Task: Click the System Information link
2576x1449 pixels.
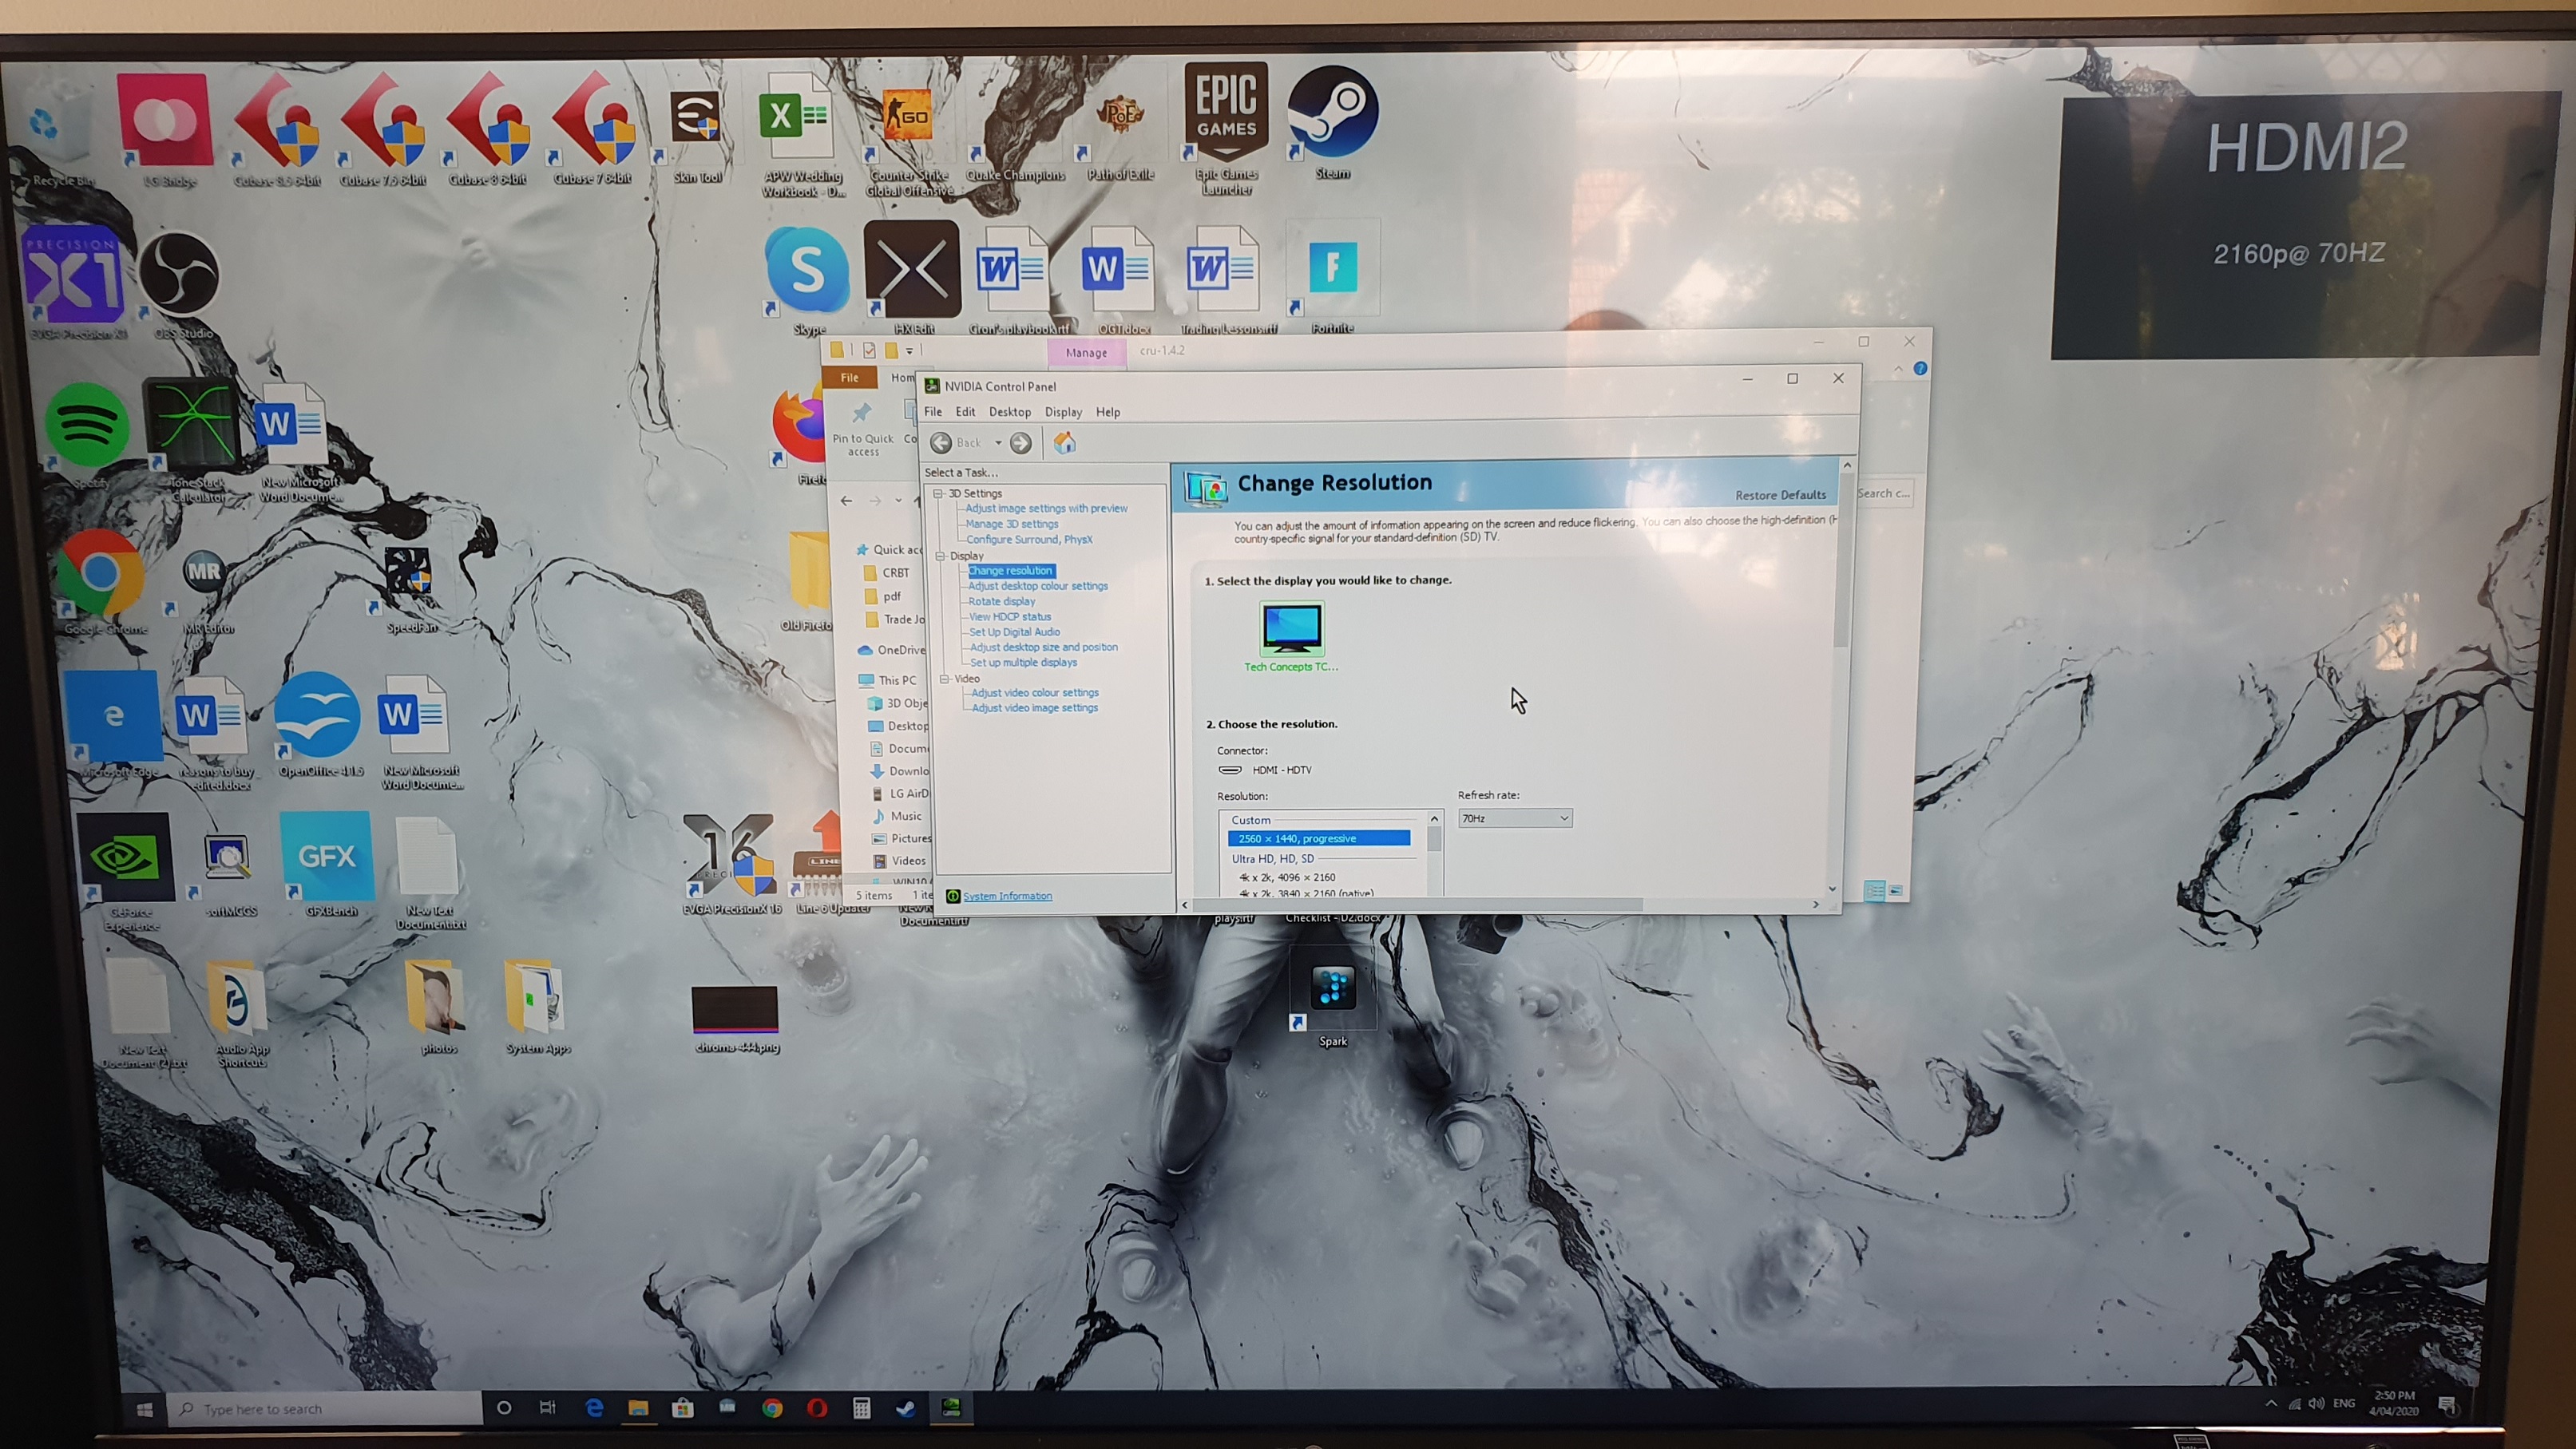Action: (1007, 896)
